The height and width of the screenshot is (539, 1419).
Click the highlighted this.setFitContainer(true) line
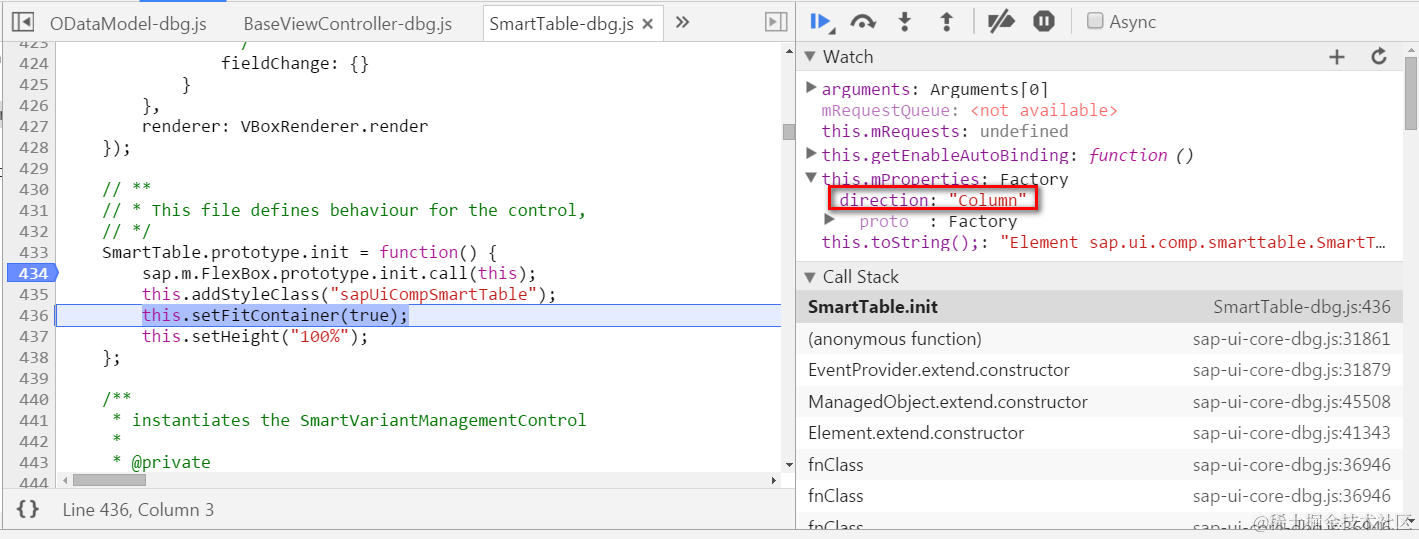(x=275, y=315)
